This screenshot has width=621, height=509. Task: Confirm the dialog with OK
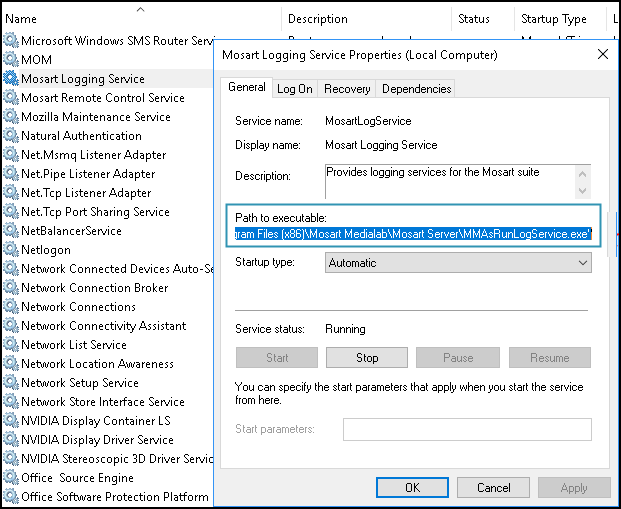point(412,488)
